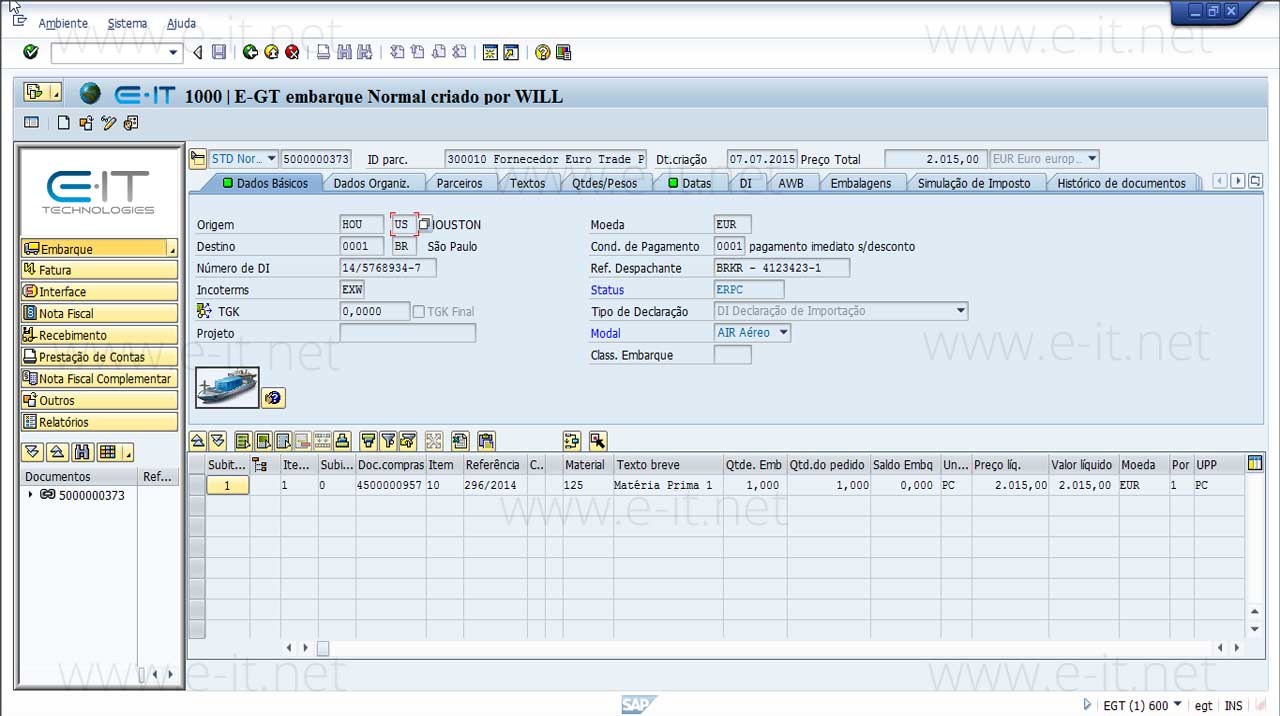Click the Interface sidebar button
Viewport: 1280px width, 716px height.
pyautogui.click(x=99, y=292)
